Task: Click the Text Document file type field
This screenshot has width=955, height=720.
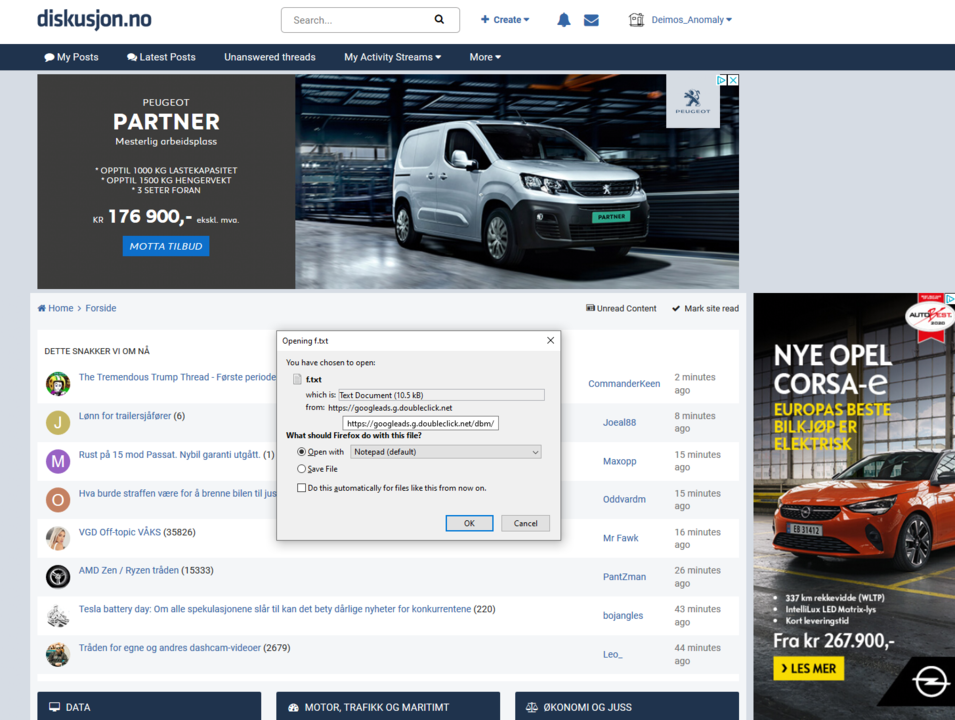Action: 441,395
